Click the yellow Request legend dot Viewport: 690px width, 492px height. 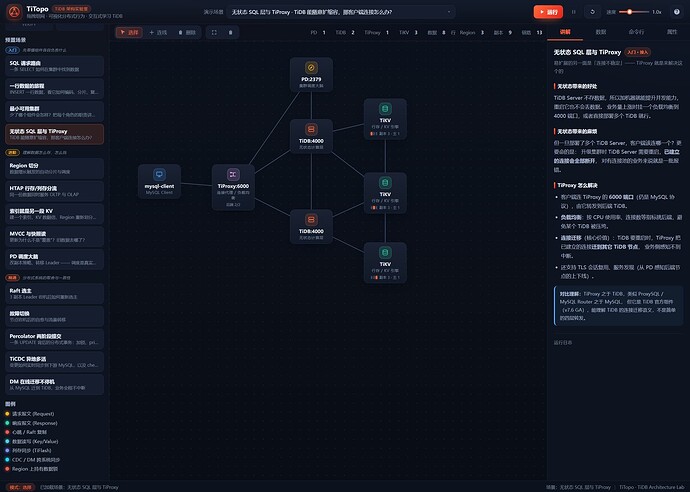click(x=7, y=414)
